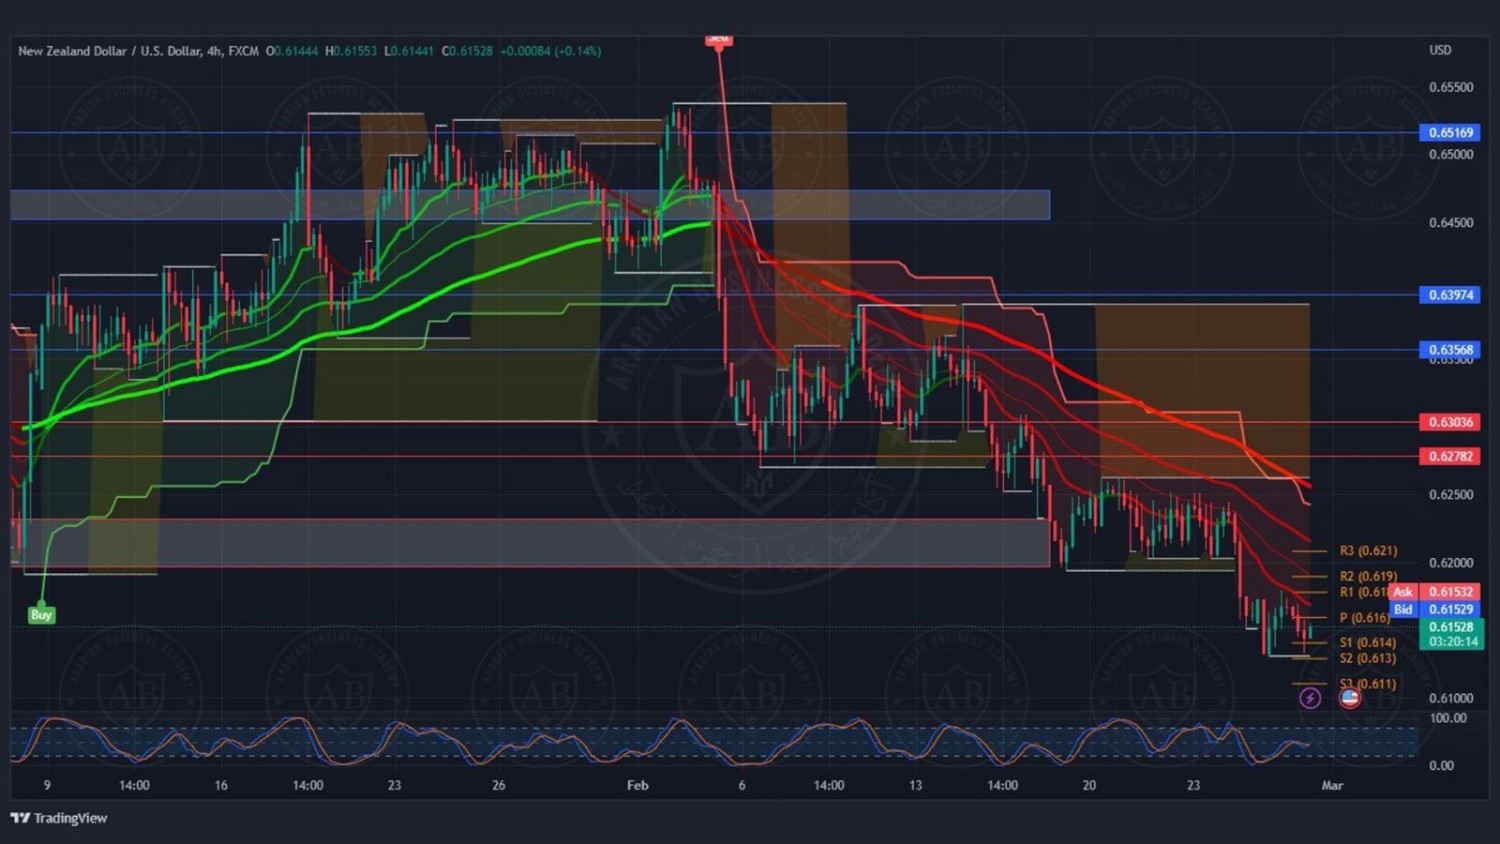Click the high value H0.61553
Screen dimensions: 1500x844
(351, 51)
